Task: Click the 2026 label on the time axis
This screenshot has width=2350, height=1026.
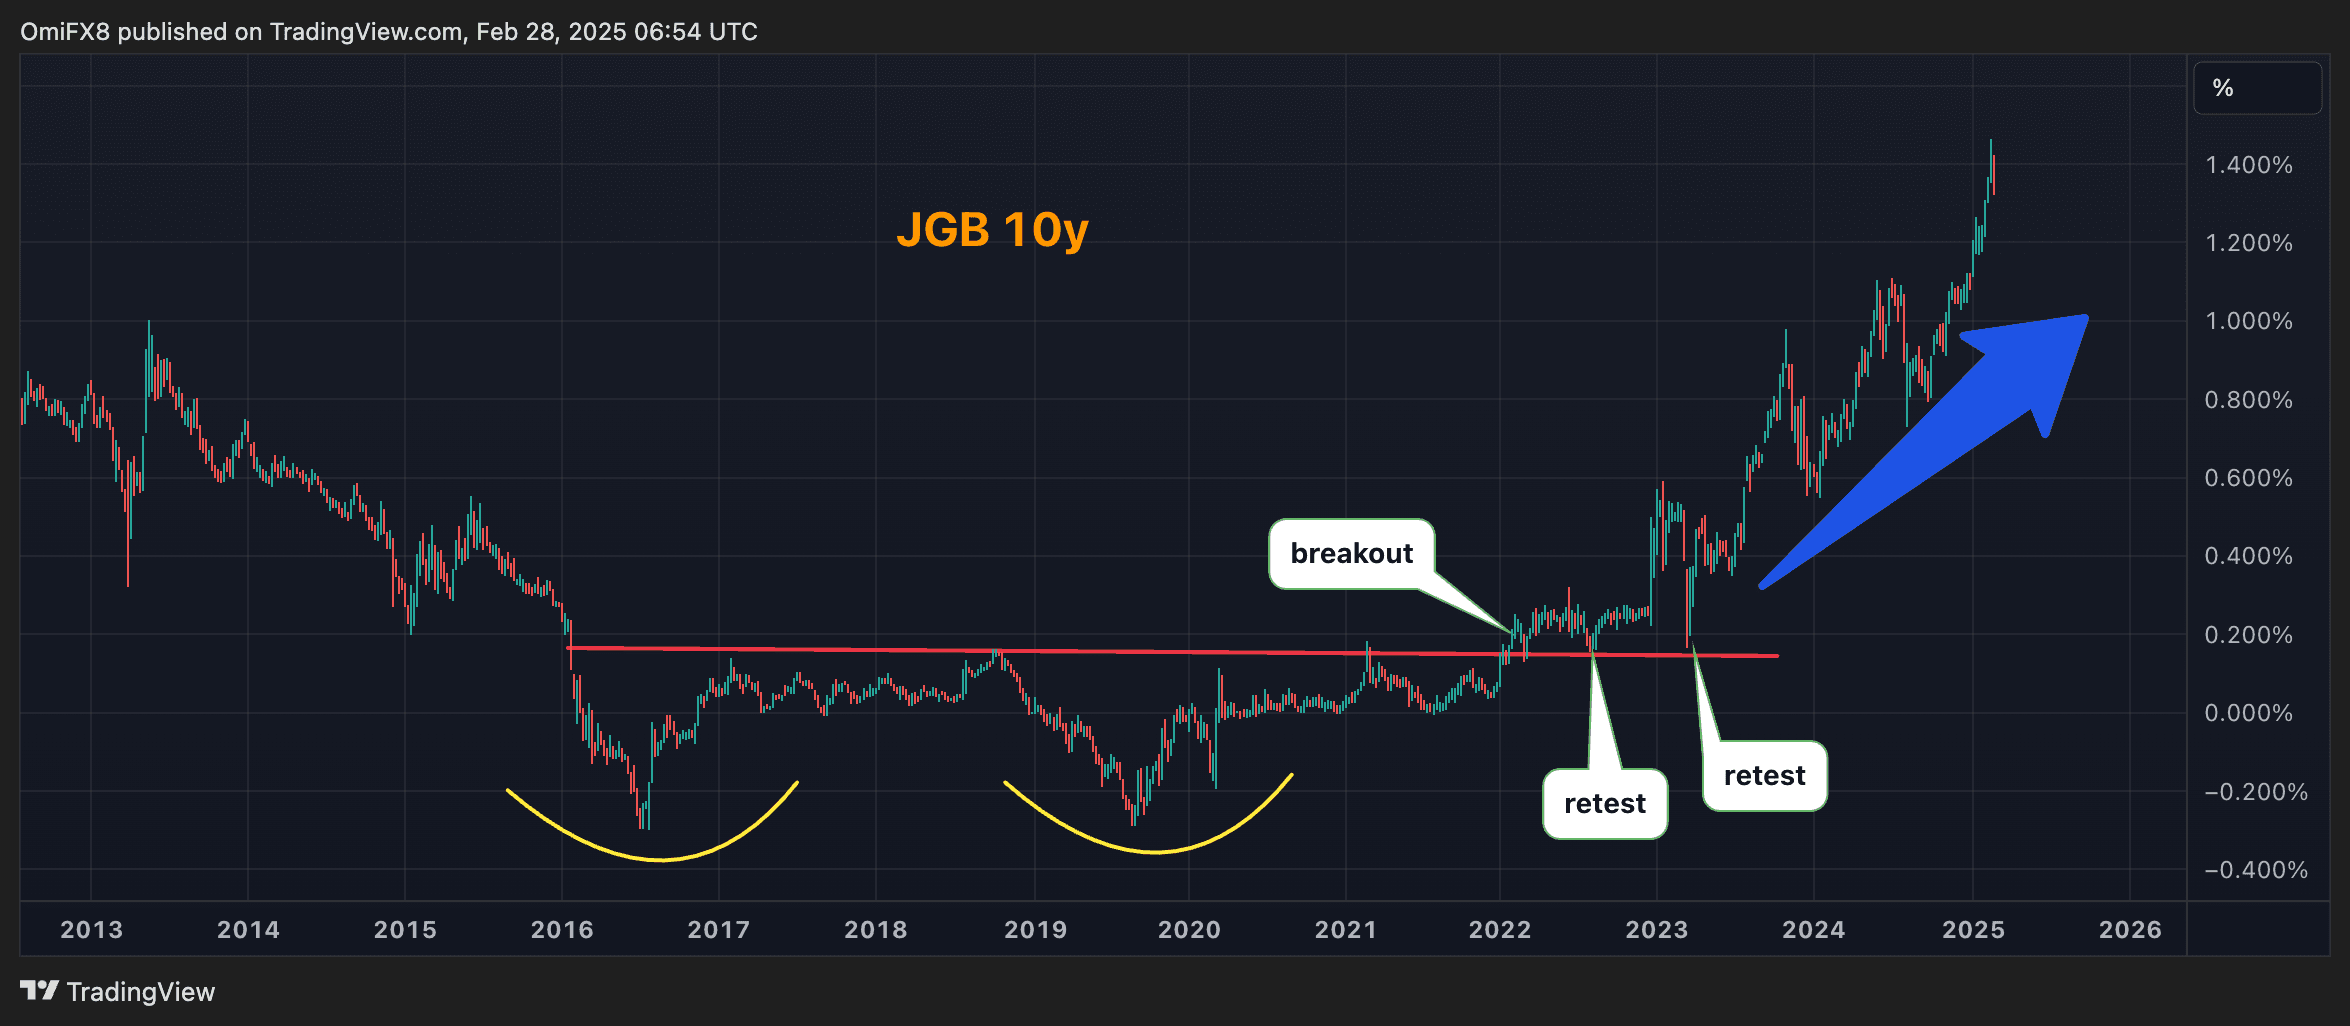Action: coord(2128,929)
